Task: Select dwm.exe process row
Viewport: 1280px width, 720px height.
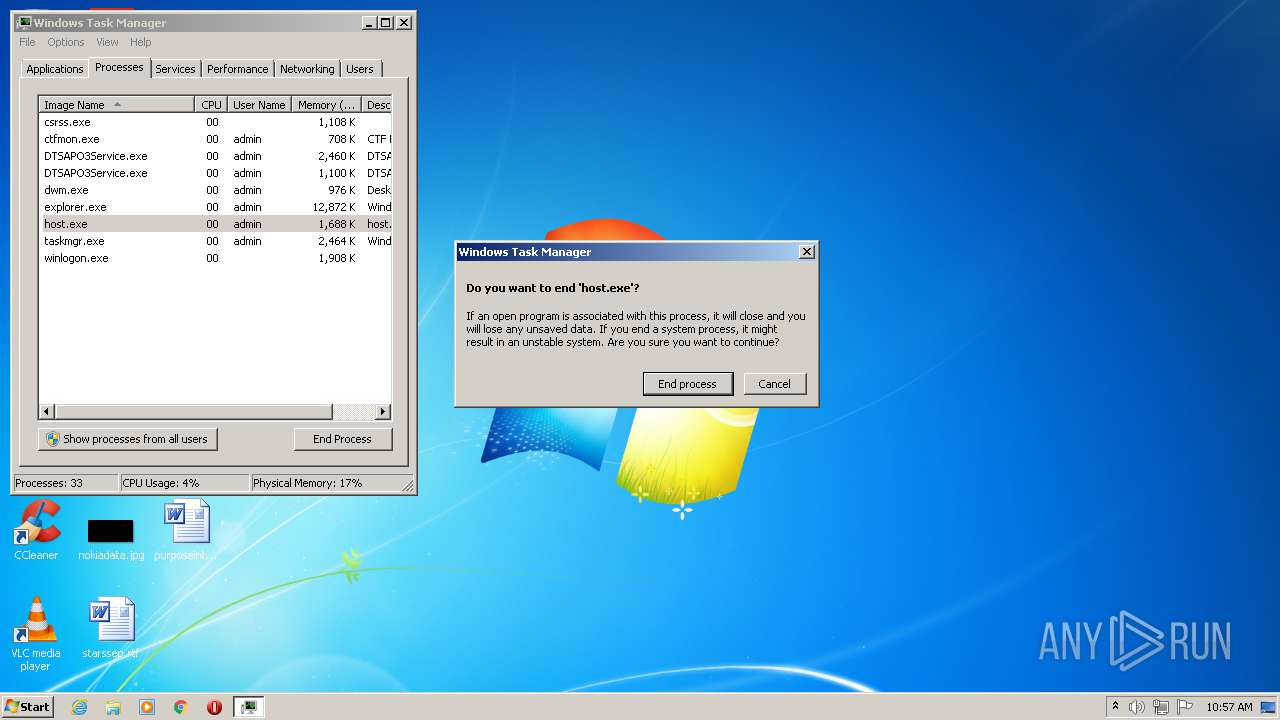Action: tap(215, 190)
